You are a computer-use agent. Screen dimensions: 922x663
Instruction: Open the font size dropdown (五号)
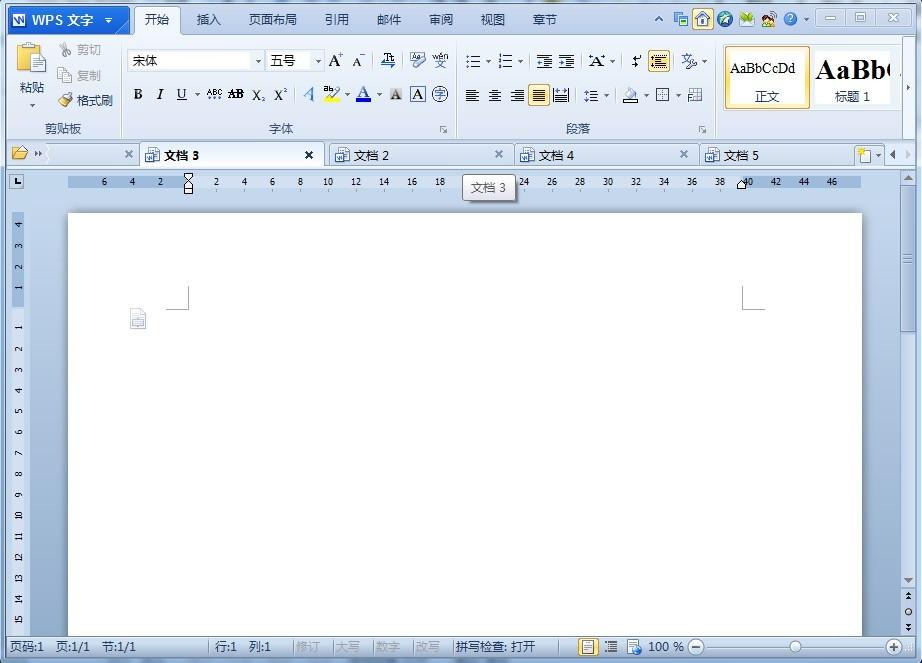(318, 61)
